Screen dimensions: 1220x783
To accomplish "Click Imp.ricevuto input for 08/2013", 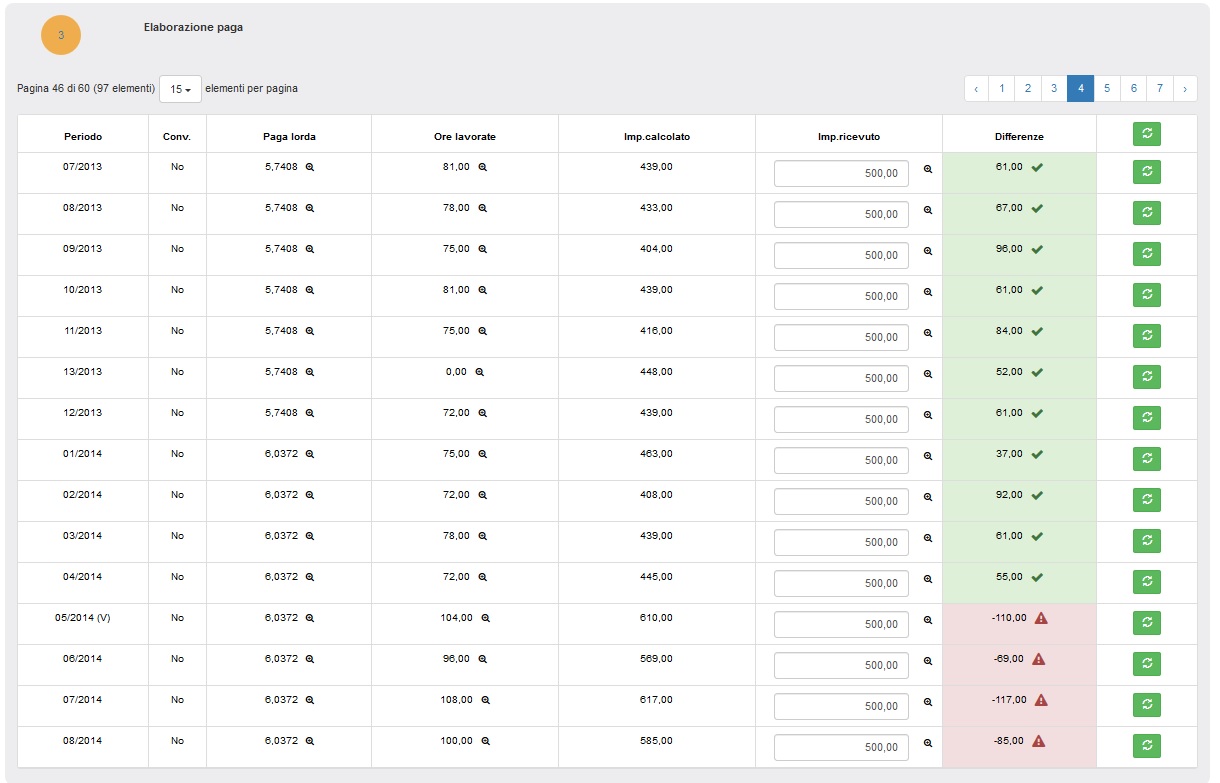I will tap(841, 214).
